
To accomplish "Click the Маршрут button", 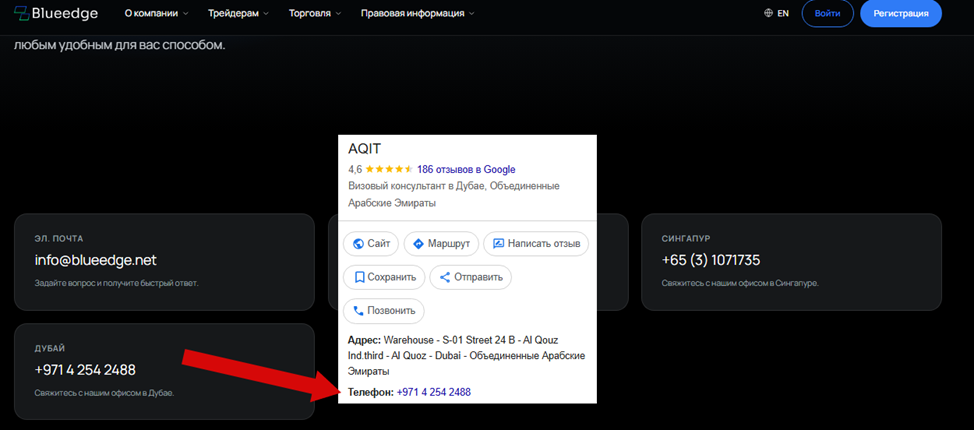I will click(441, 244).
